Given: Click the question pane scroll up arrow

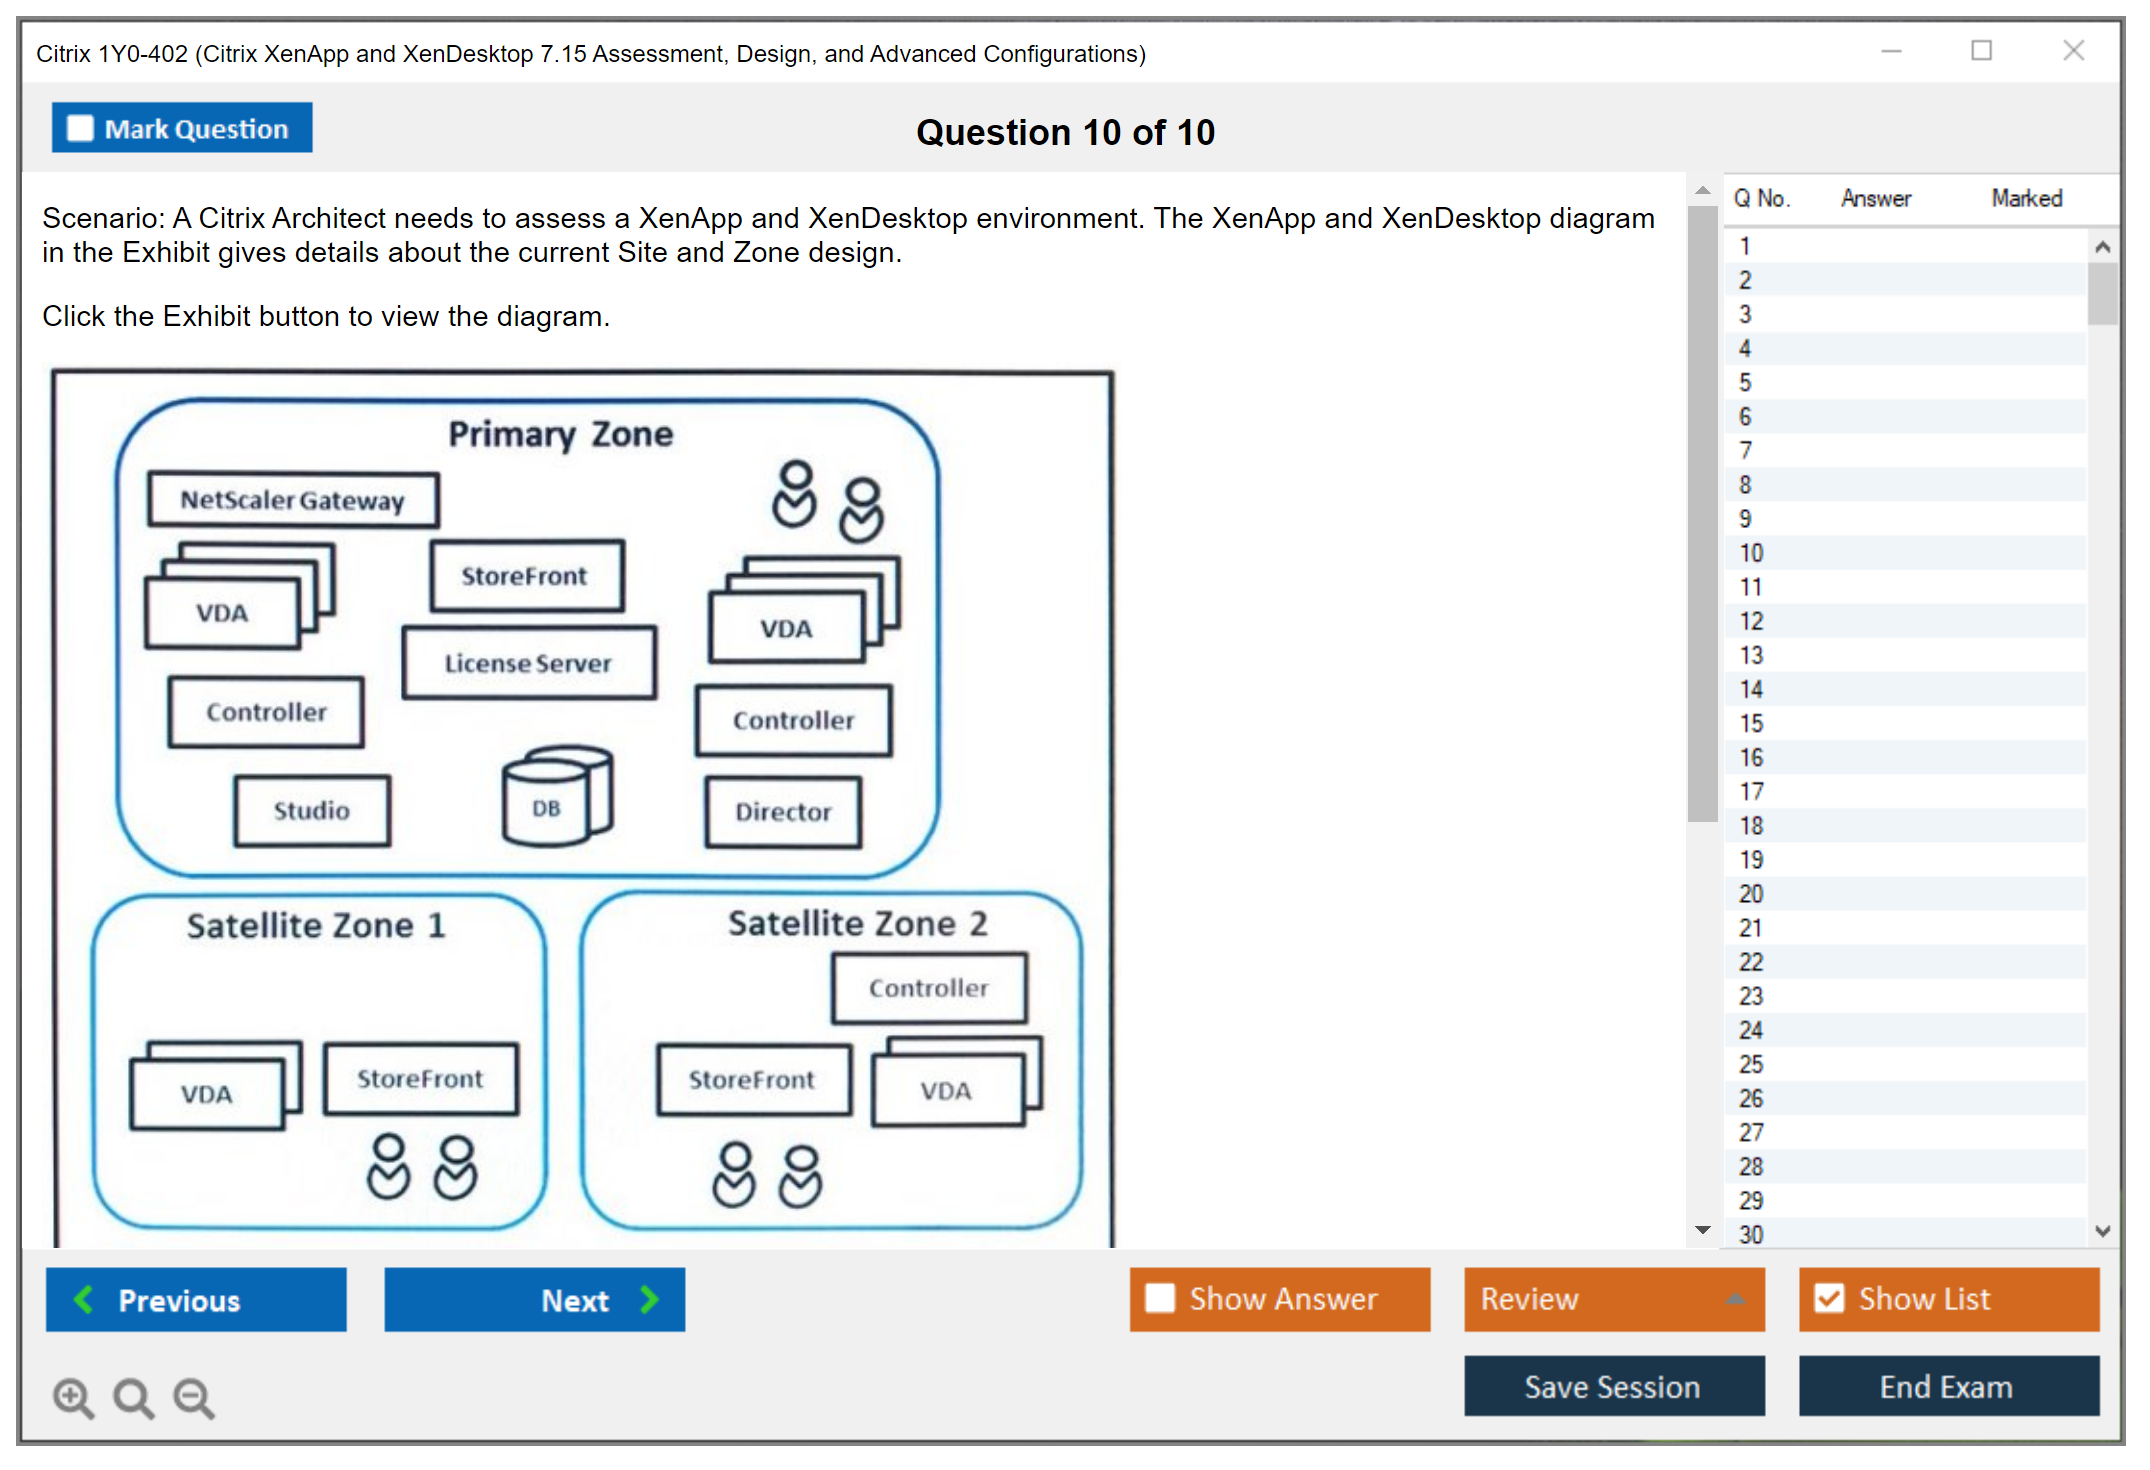Looking at the screenshot, I should (x=1702, y=190).
